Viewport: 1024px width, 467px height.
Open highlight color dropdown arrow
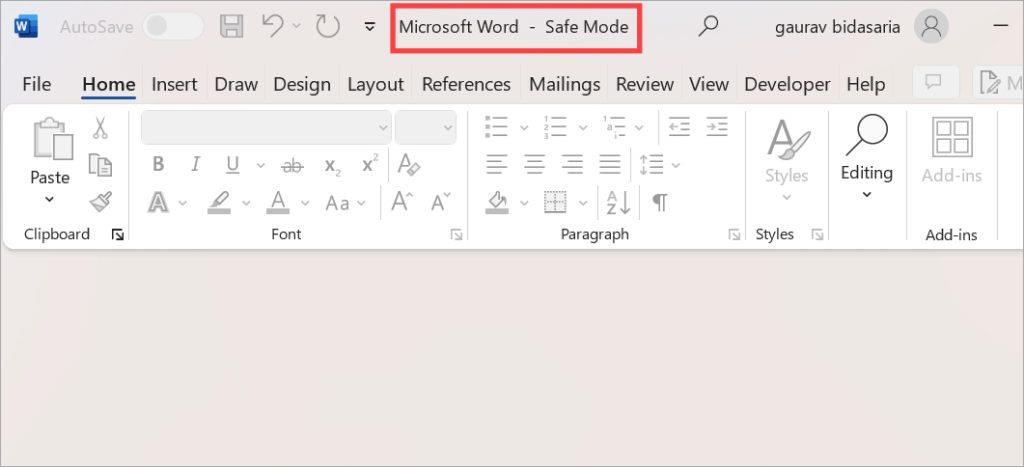[x=246, y=203]
